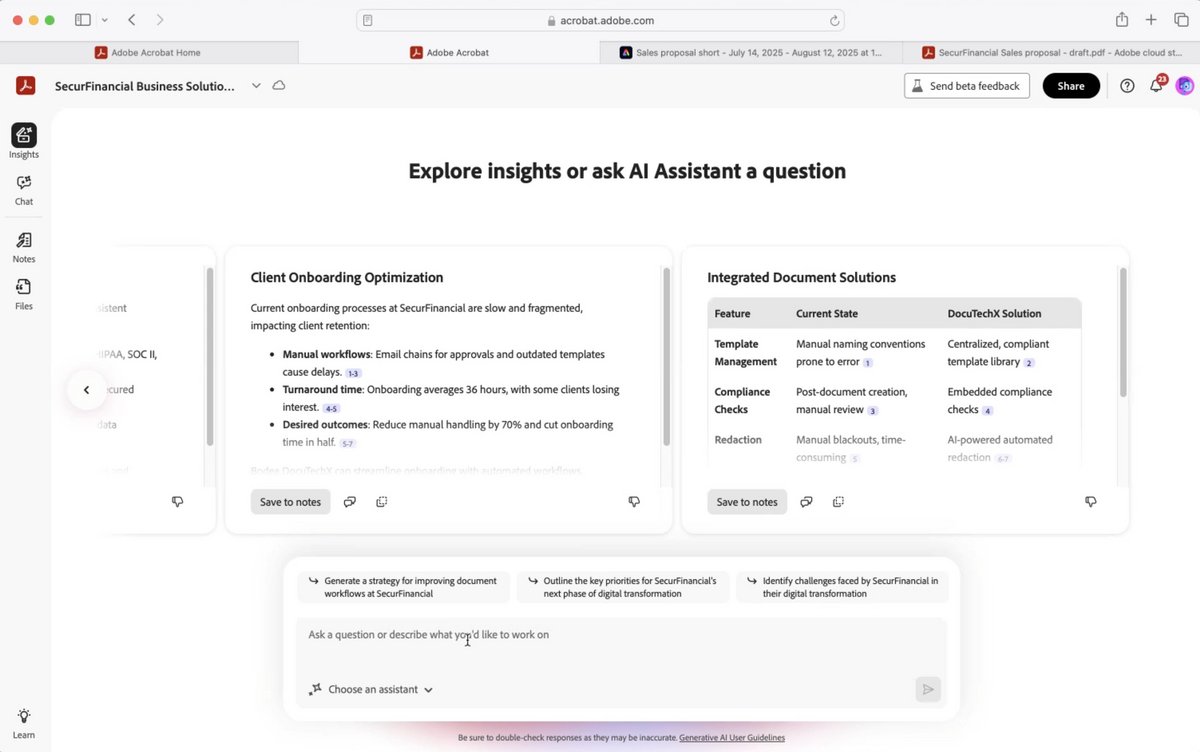The width and height of the screenshot is (1200, 752).
Task: Open the notifications bell
Action: 1157,85
